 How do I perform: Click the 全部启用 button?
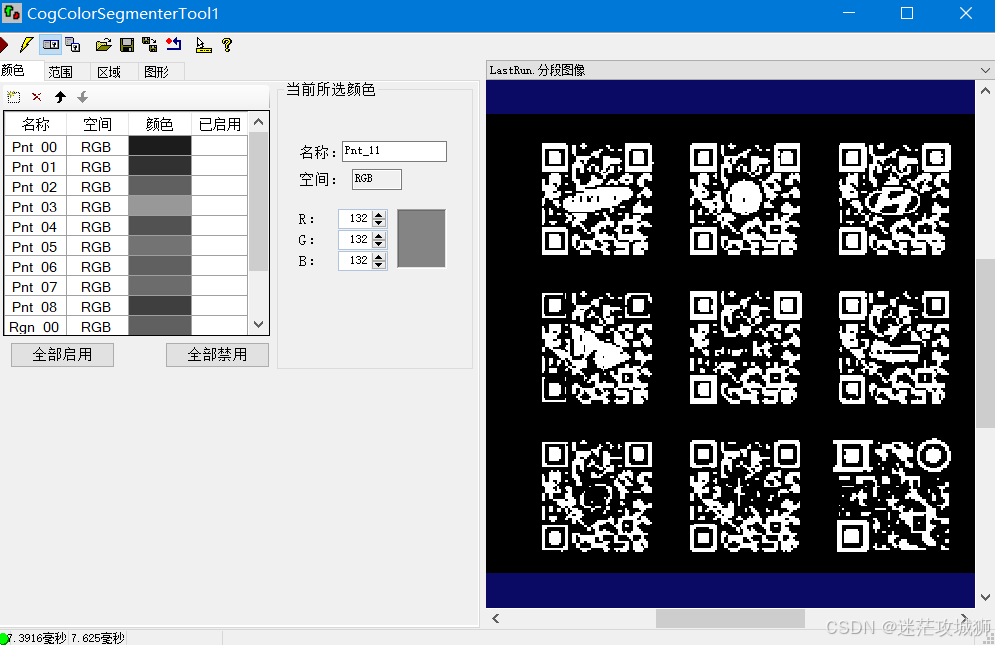coord(62,355)
